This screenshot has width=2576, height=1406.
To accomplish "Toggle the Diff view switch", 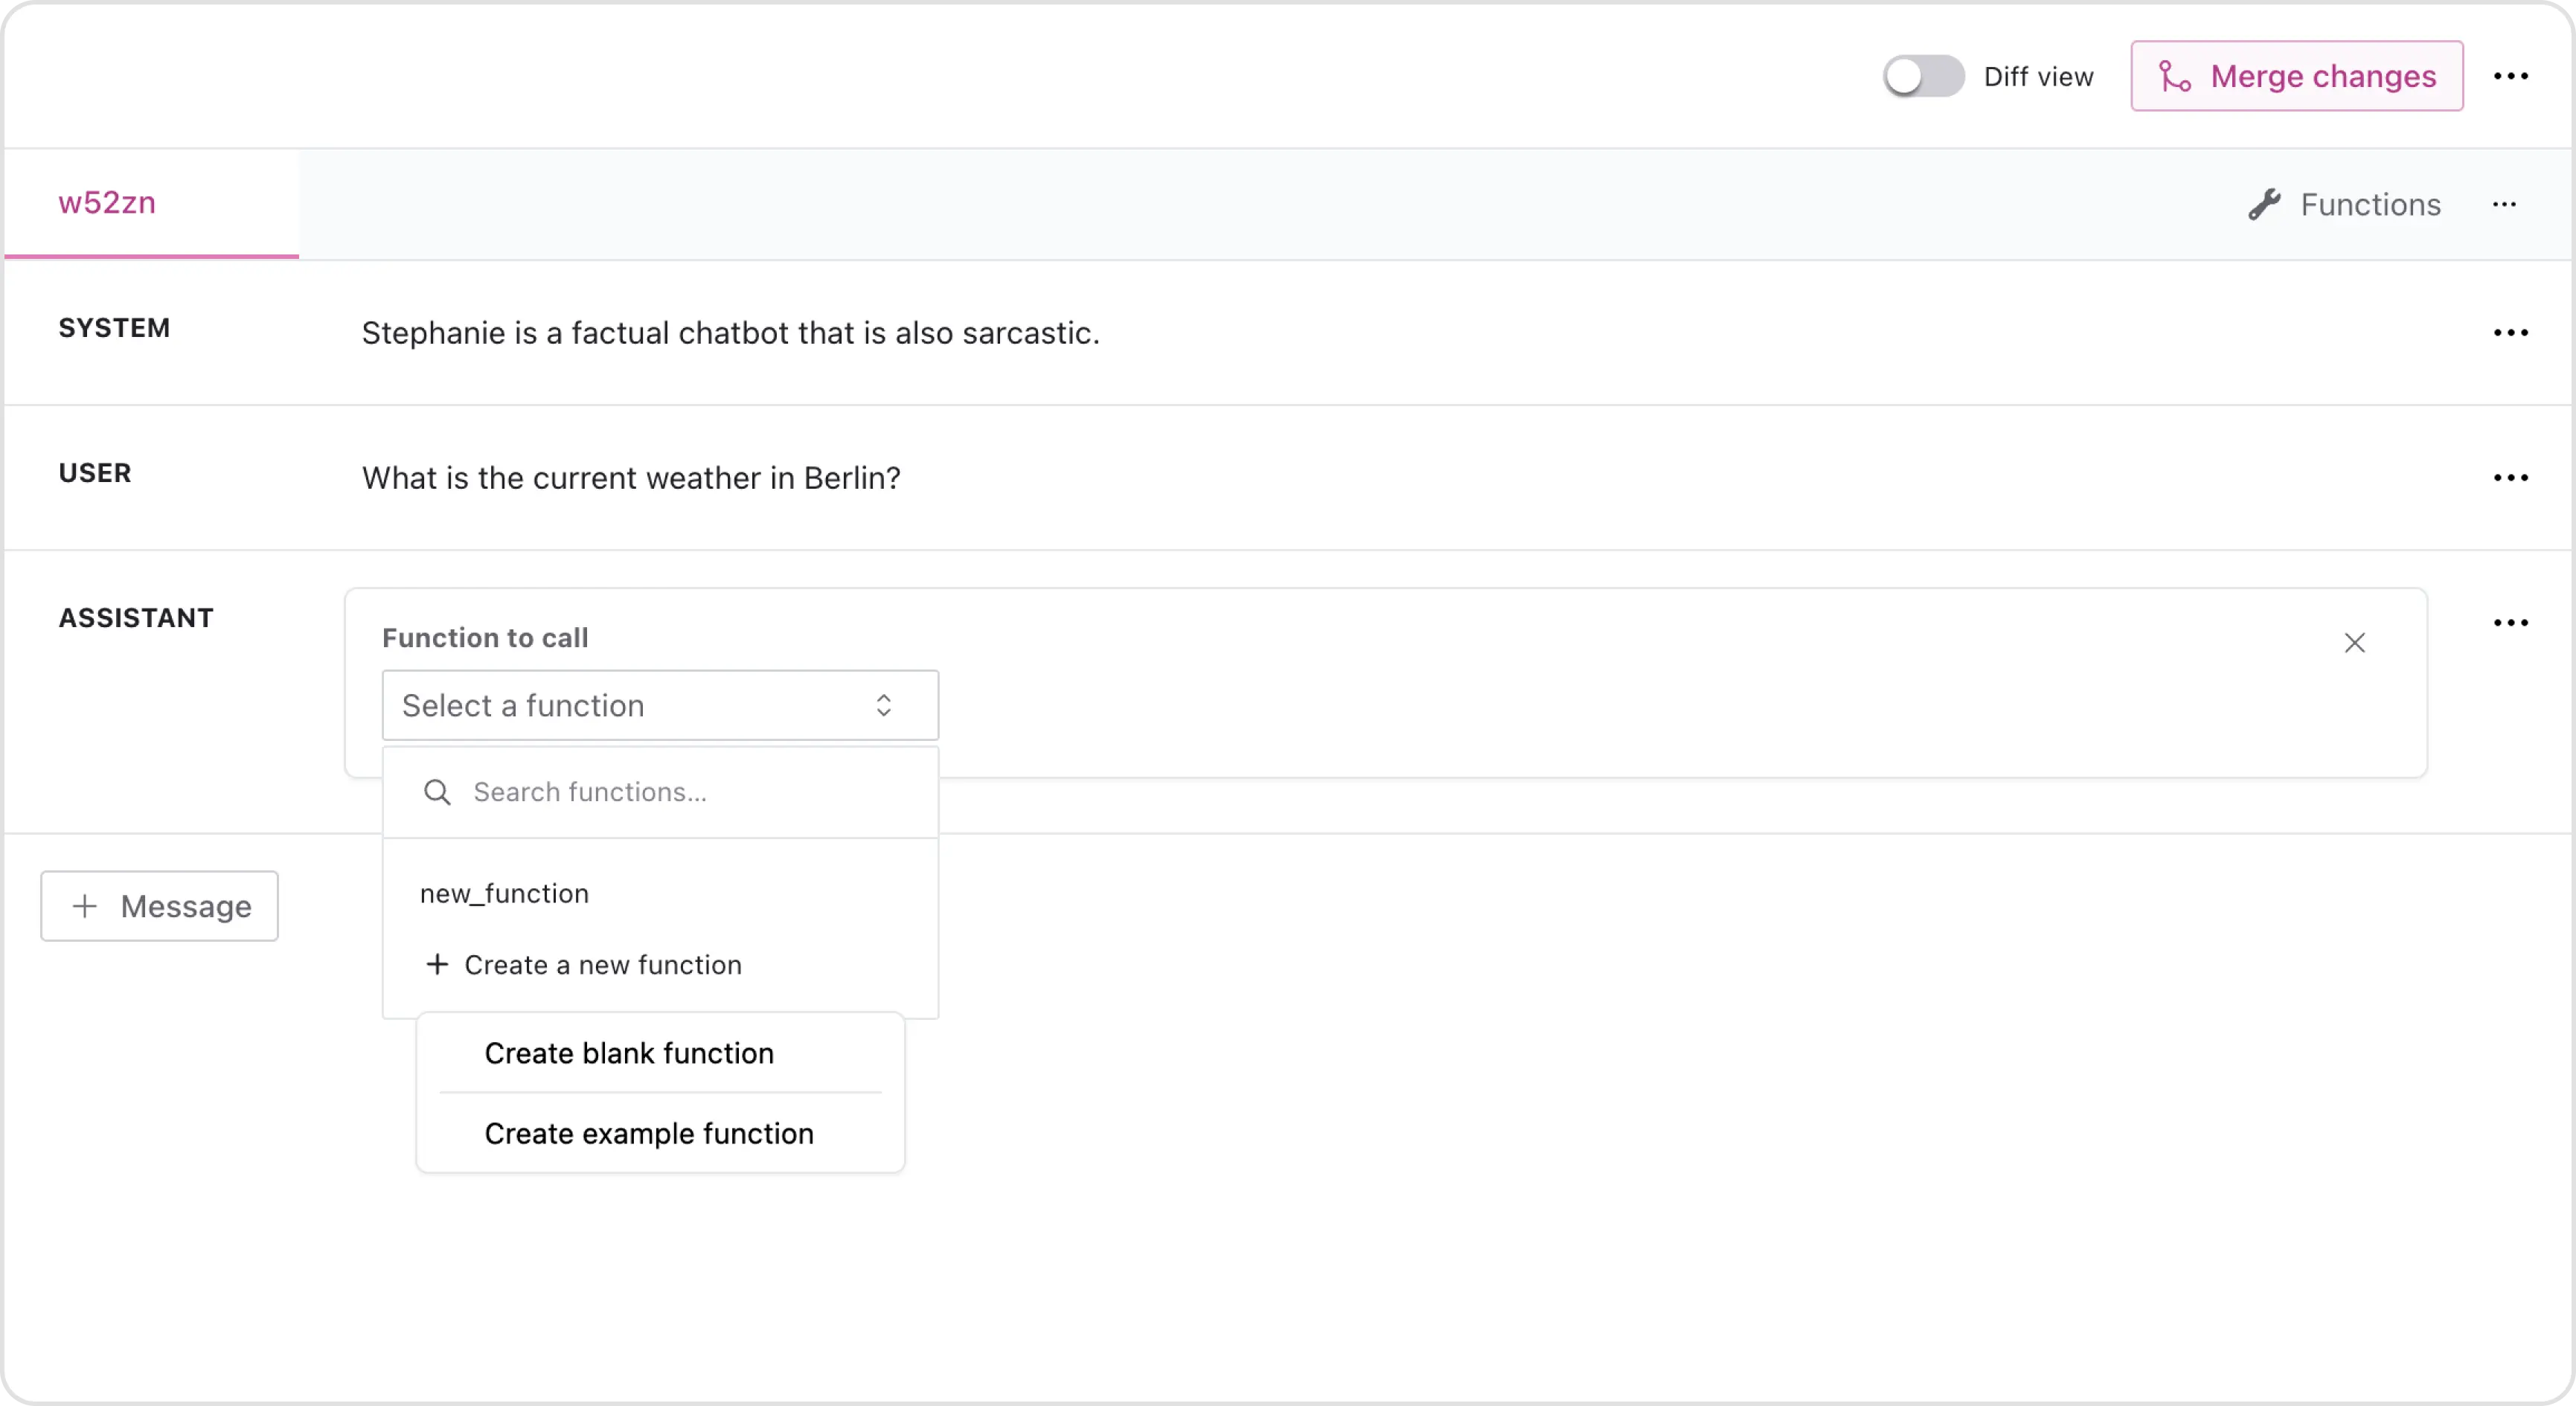I will (x=1922, y=76).
